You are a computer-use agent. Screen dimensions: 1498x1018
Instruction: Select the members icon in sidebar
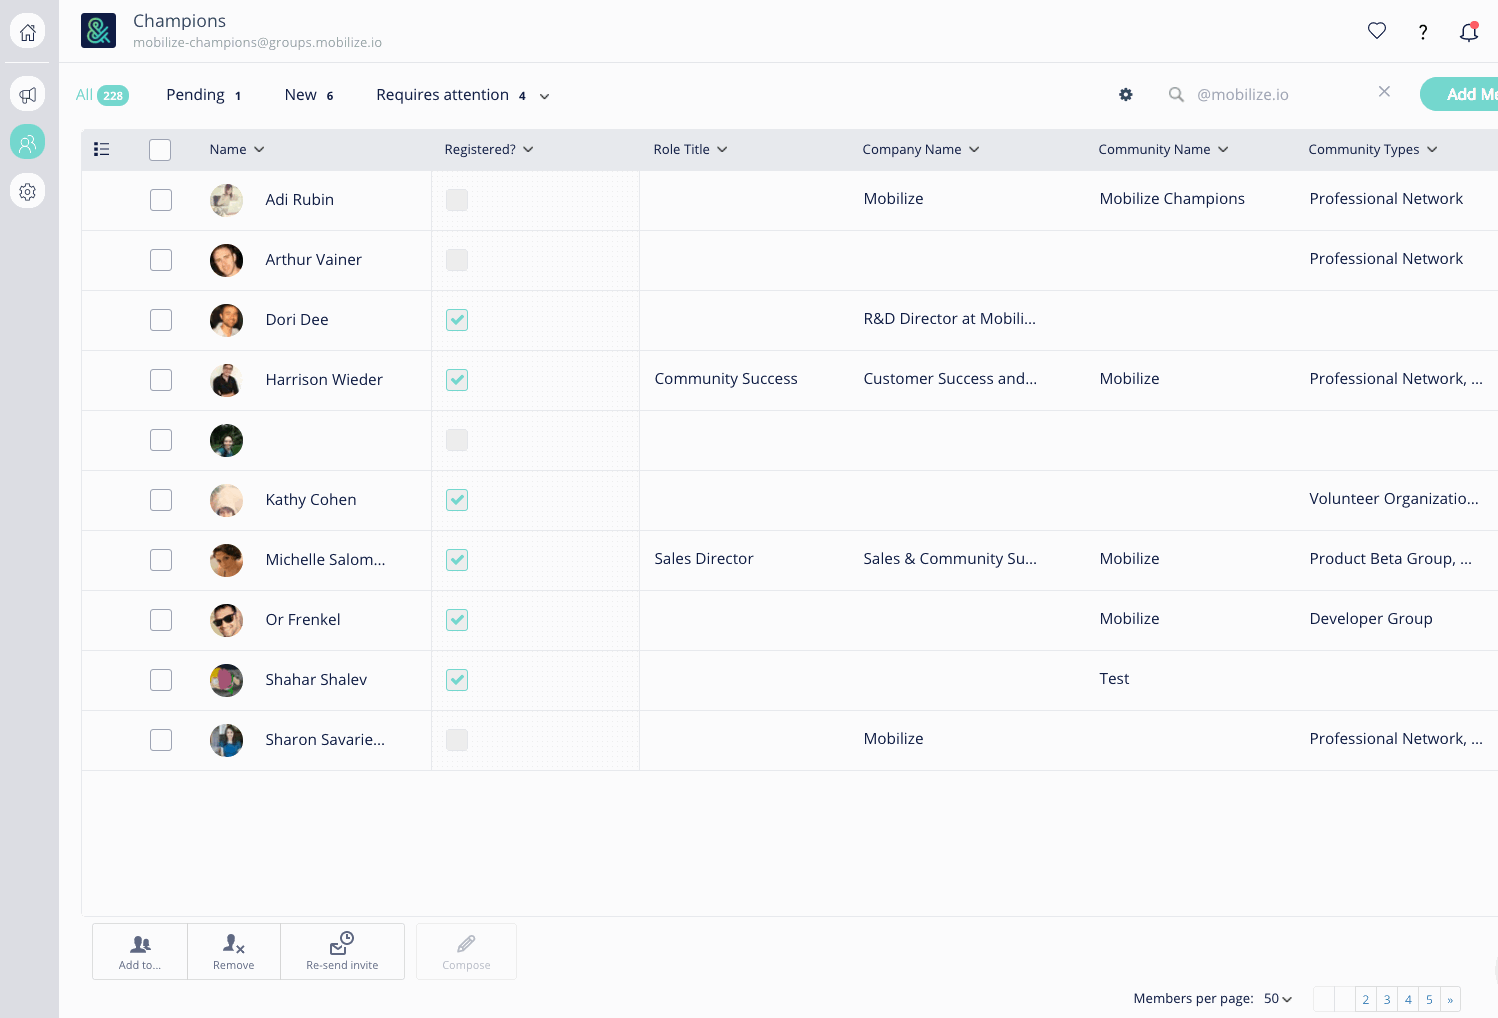coord(28,142)
